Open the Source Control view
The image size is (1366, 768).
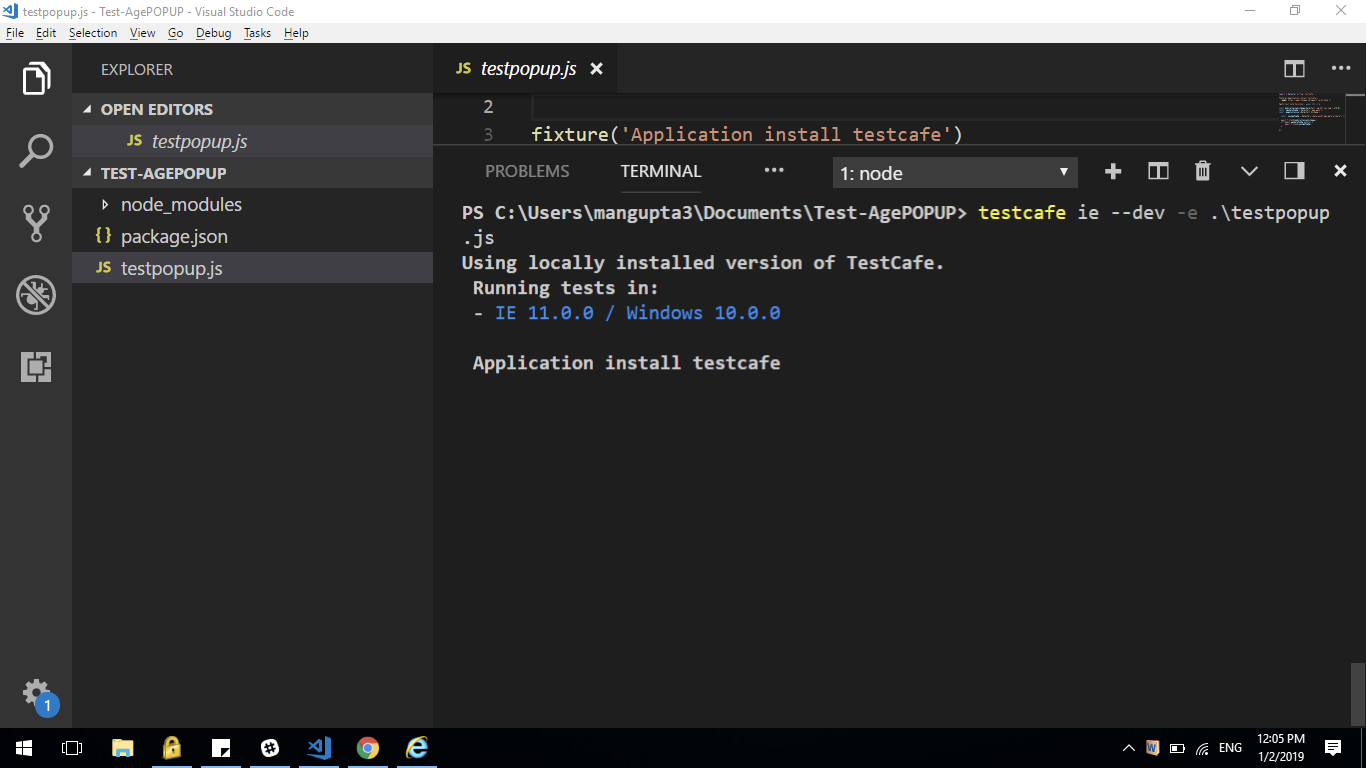point(36,222)
